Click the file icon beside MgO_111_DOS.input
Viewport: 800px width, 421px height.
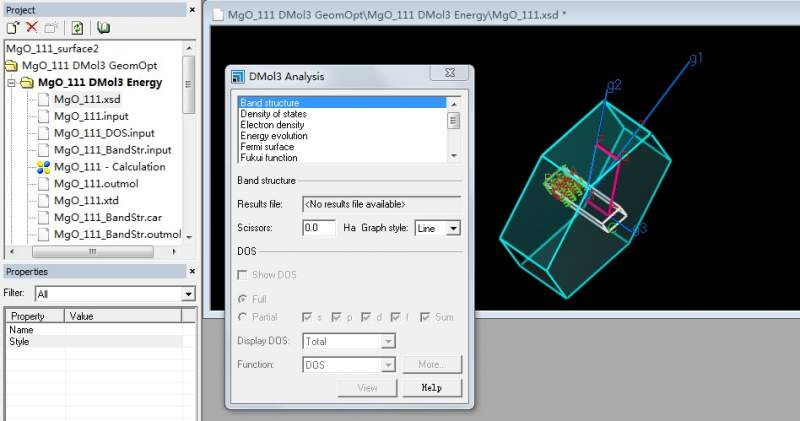pyautogui.click(x=44, y=133)
